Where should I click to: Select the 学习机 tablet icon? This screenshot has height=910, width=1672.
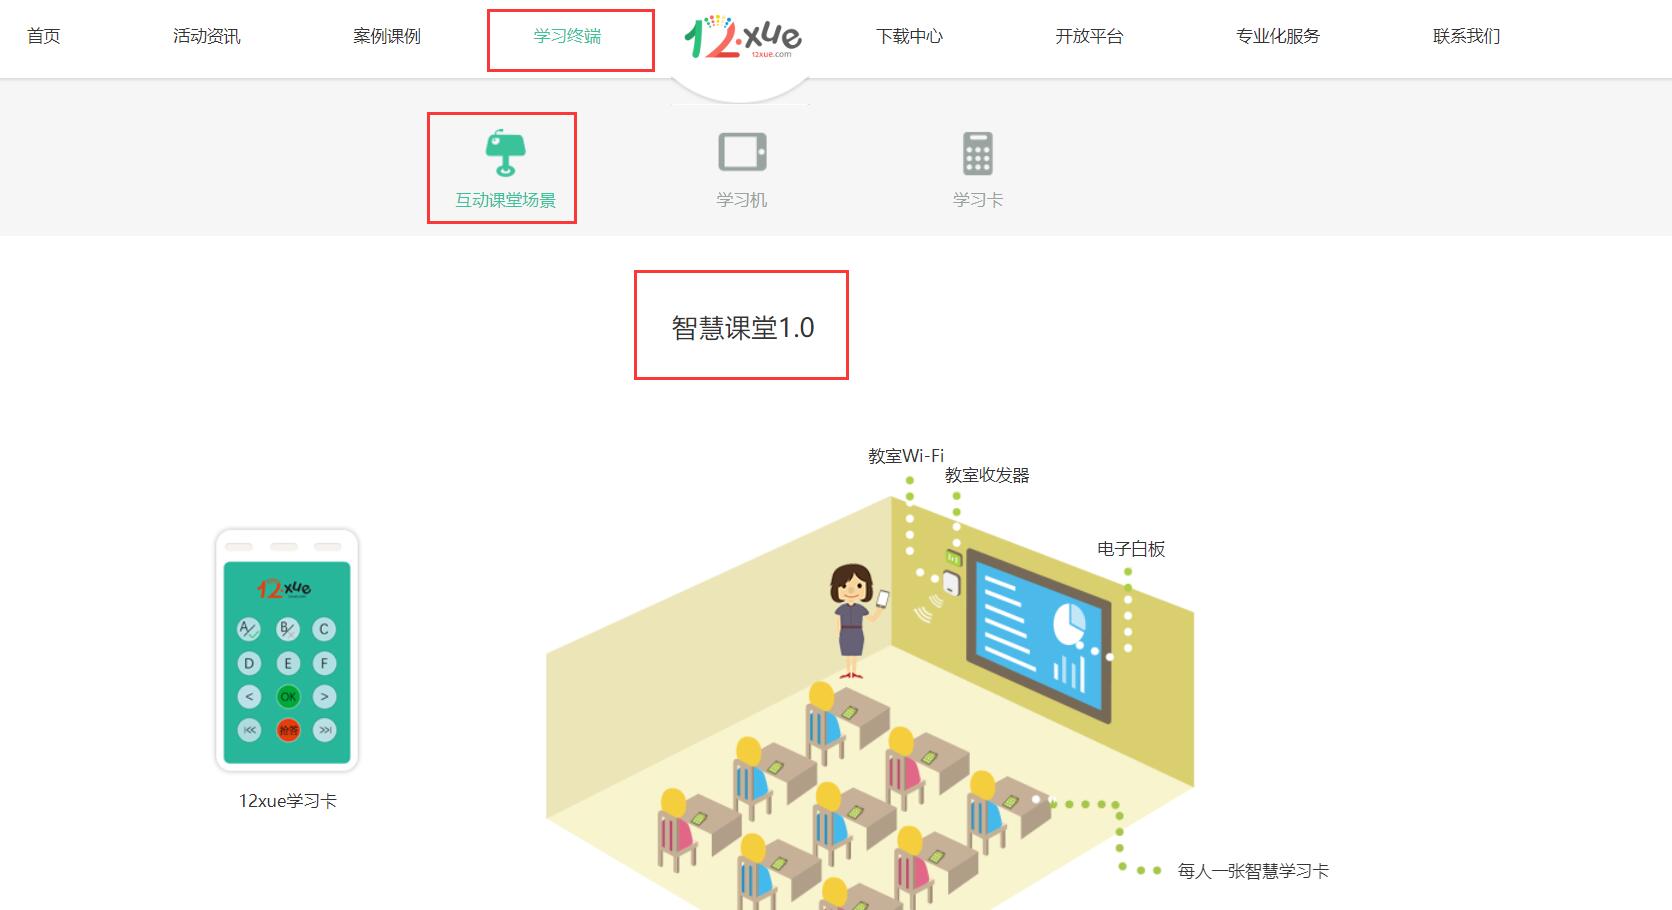coord(742,153)
